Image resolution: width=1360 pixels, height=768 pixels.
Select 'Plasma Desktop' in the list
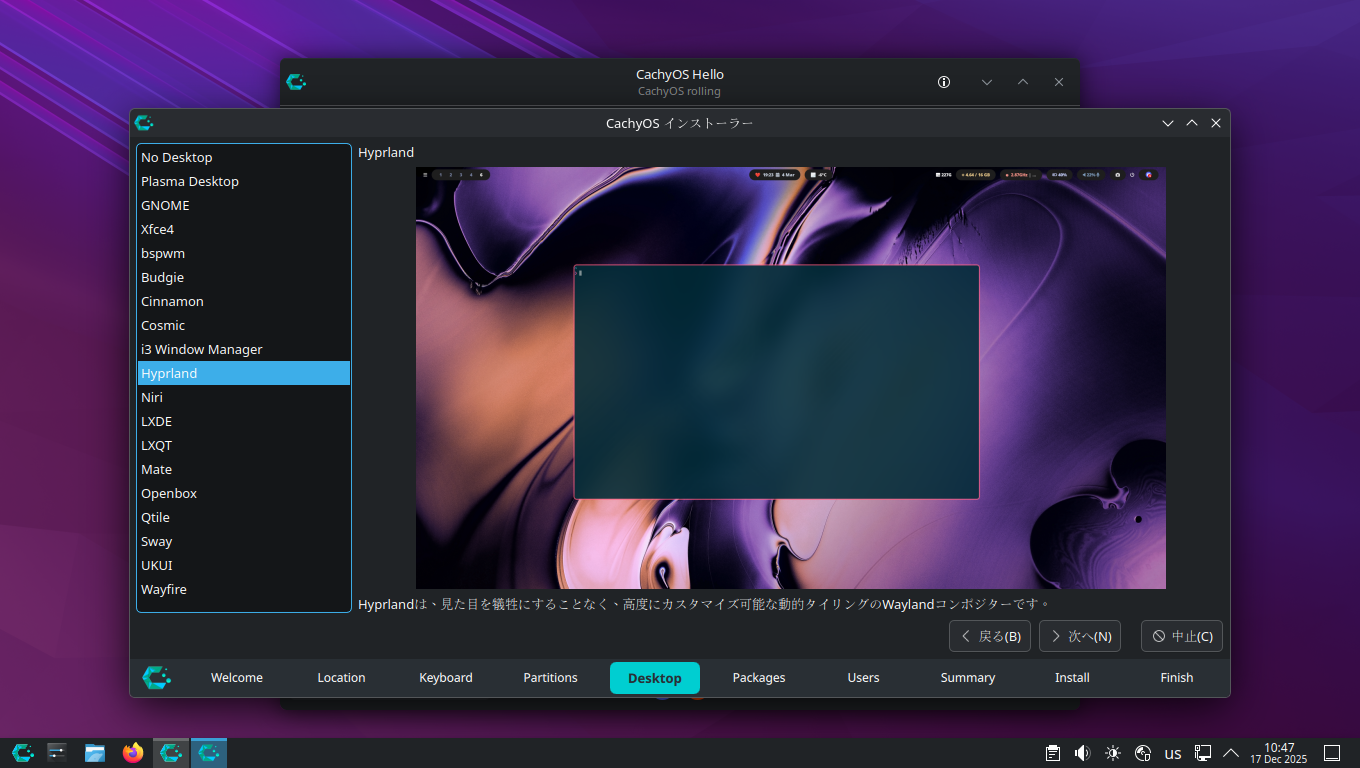point(244,181)
